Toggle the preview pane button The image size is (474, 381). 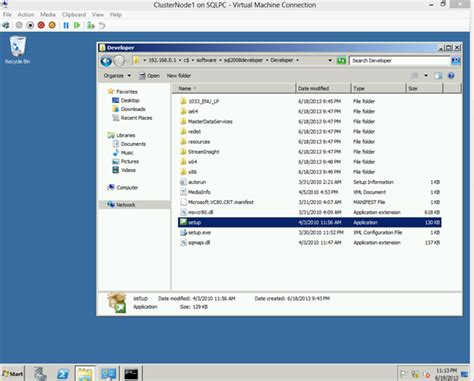[x=438, y=76]
